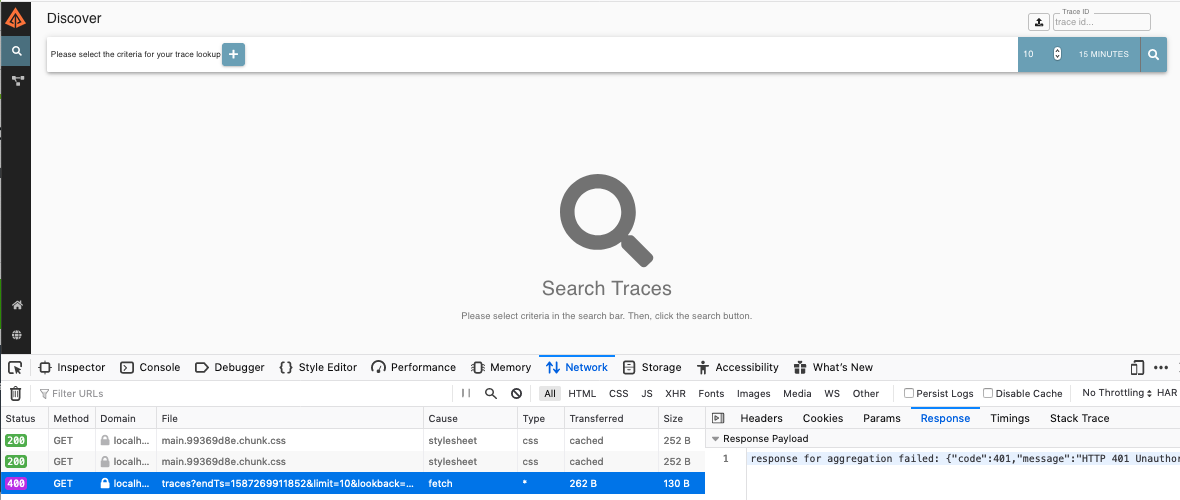
Task: Select the All filter
Action: coord(550,393)
